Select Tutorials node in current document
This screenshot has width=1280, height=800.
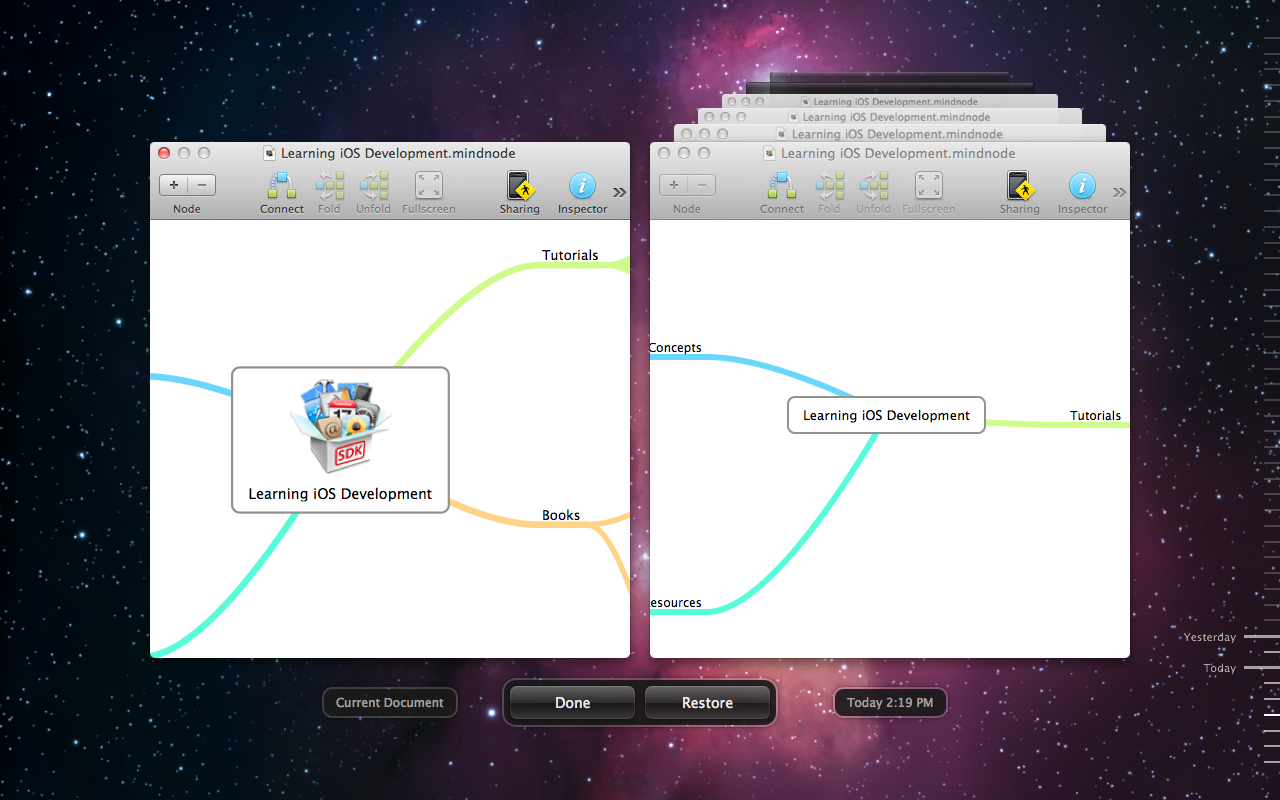(570, 255)
